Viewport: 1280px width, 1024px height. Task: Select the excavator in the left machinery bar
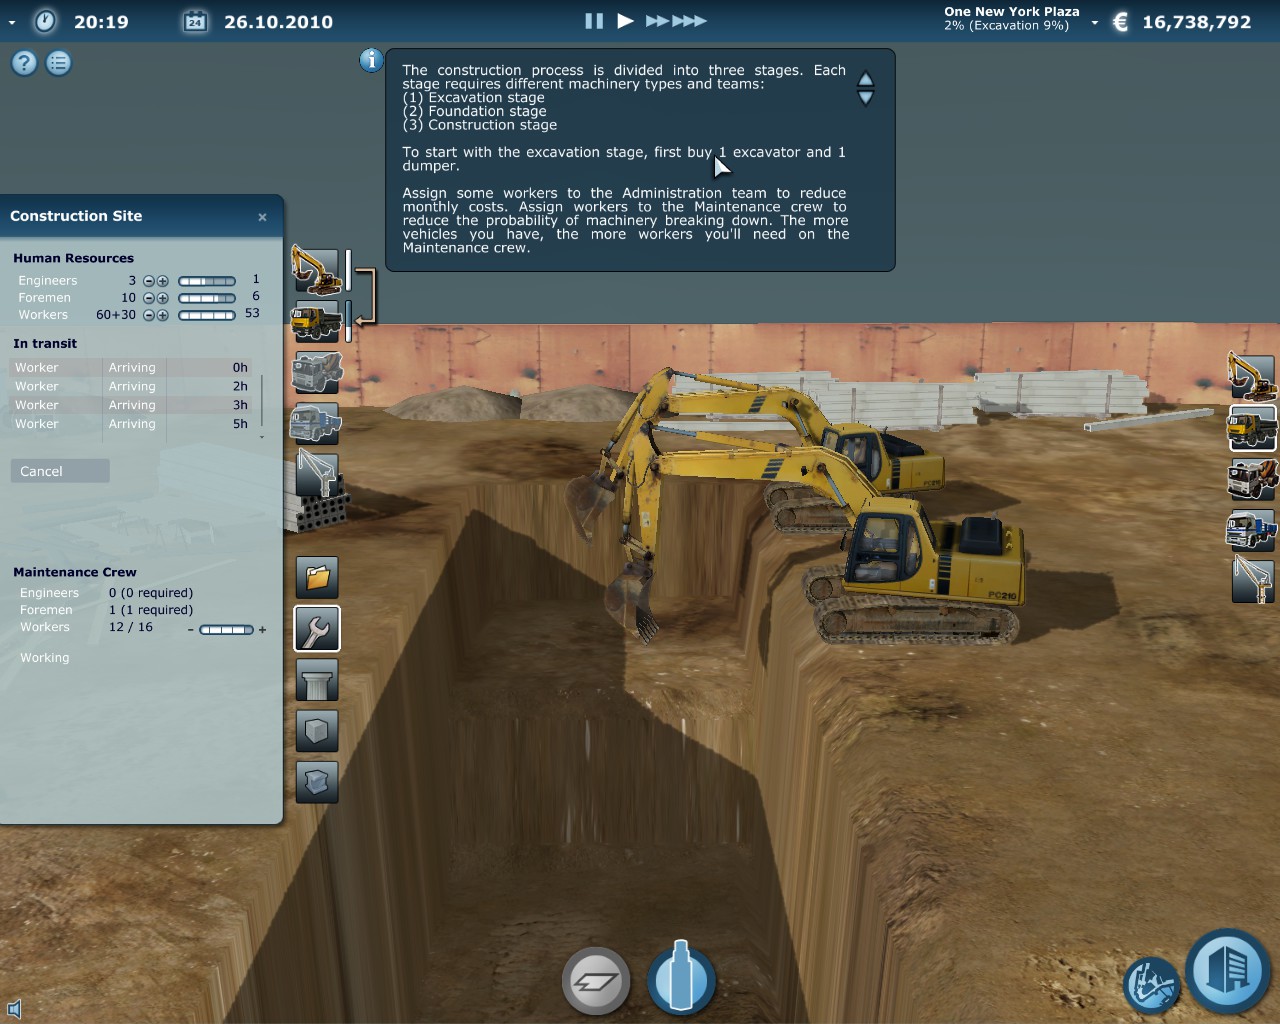tap(316, 271)
